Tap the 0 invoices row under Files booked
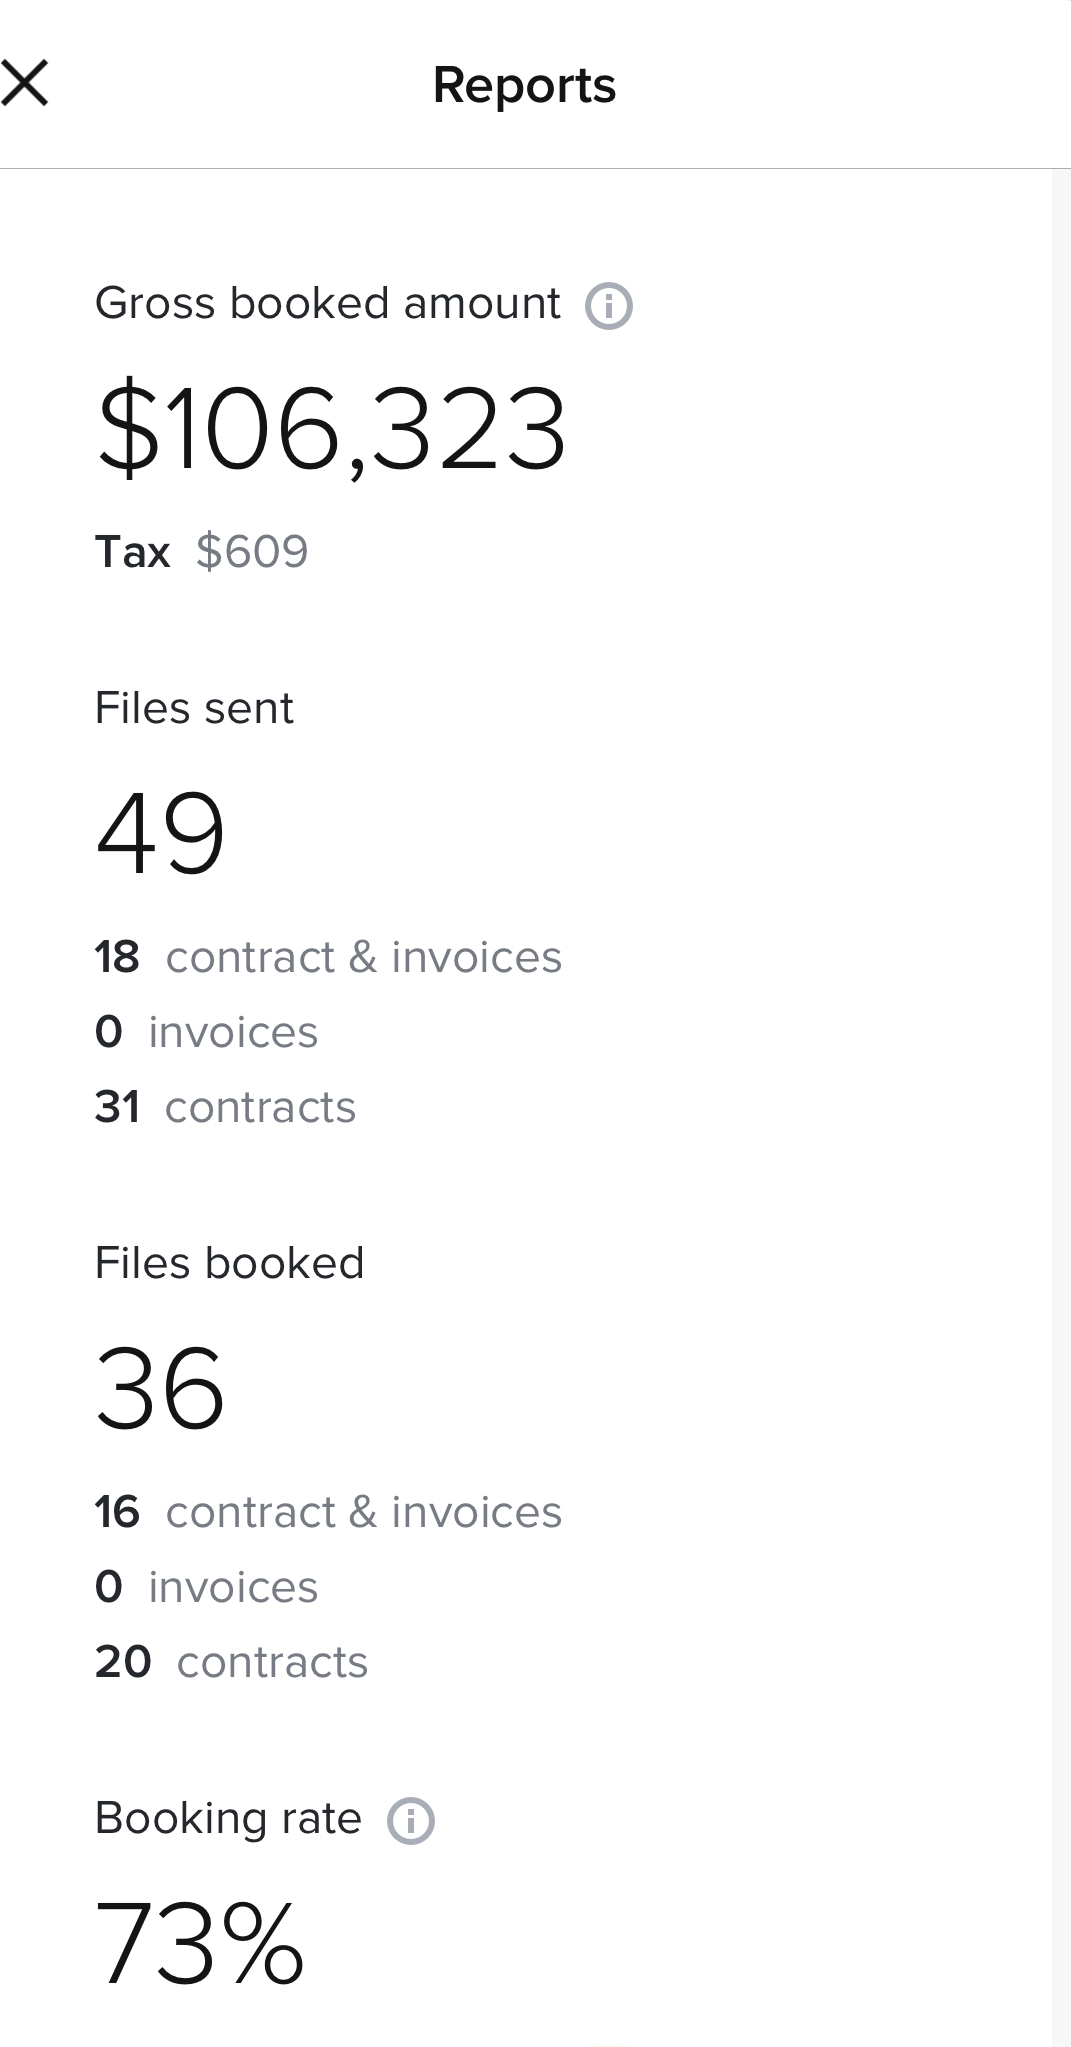Screen dimensions: 1071x2047 tap(206, 1588)
